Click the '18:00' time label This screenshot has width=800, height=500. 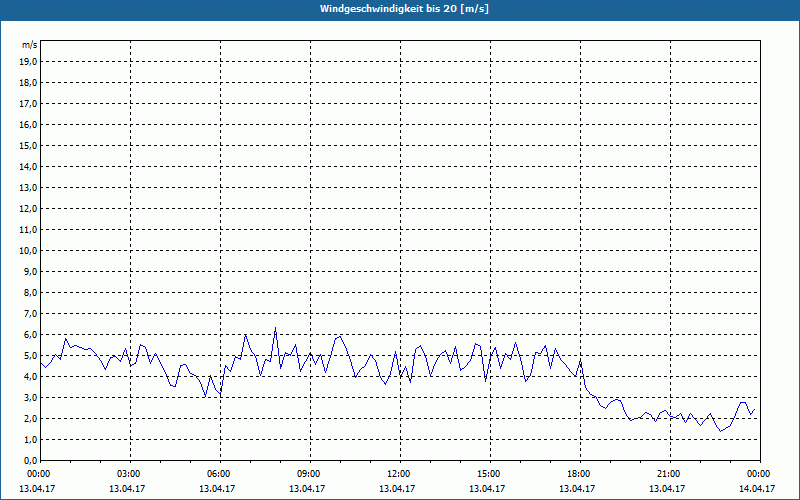[x=580, y=474]
